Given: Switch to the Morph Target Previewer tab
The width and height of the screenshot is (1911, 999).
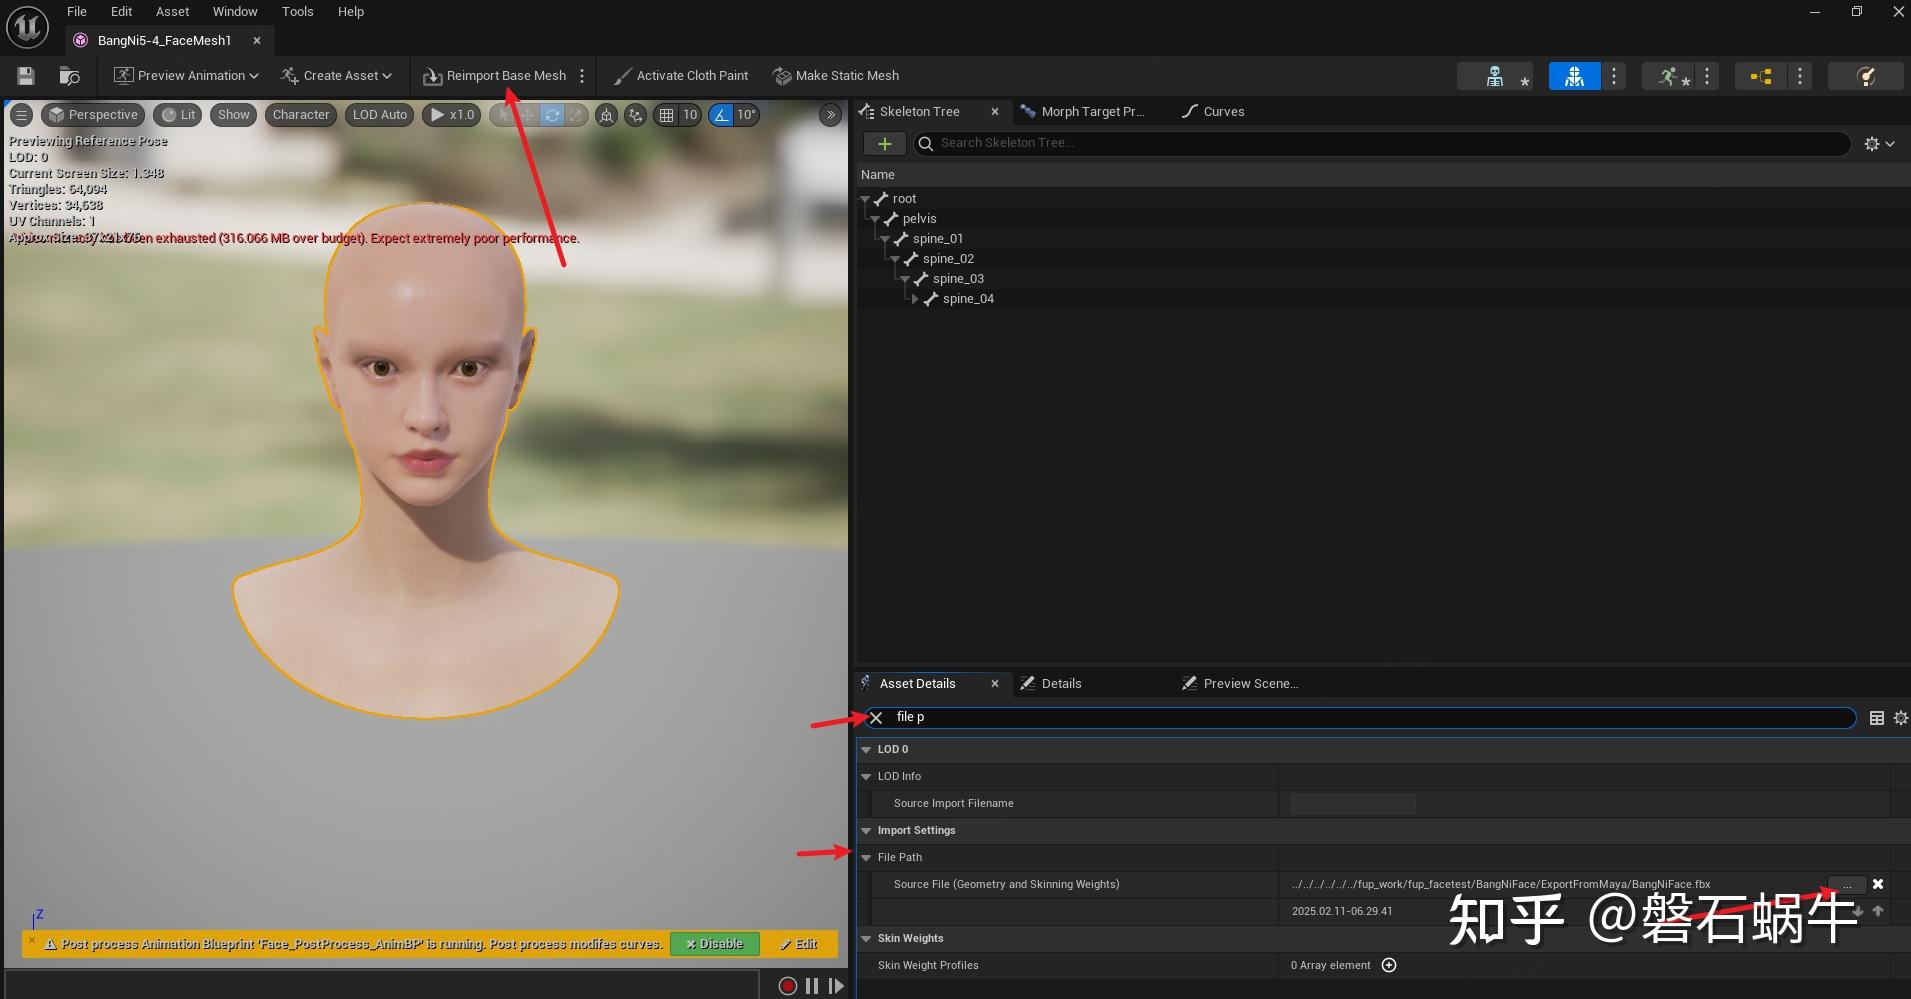Looking at the screenshot, I should point(1082,112).
